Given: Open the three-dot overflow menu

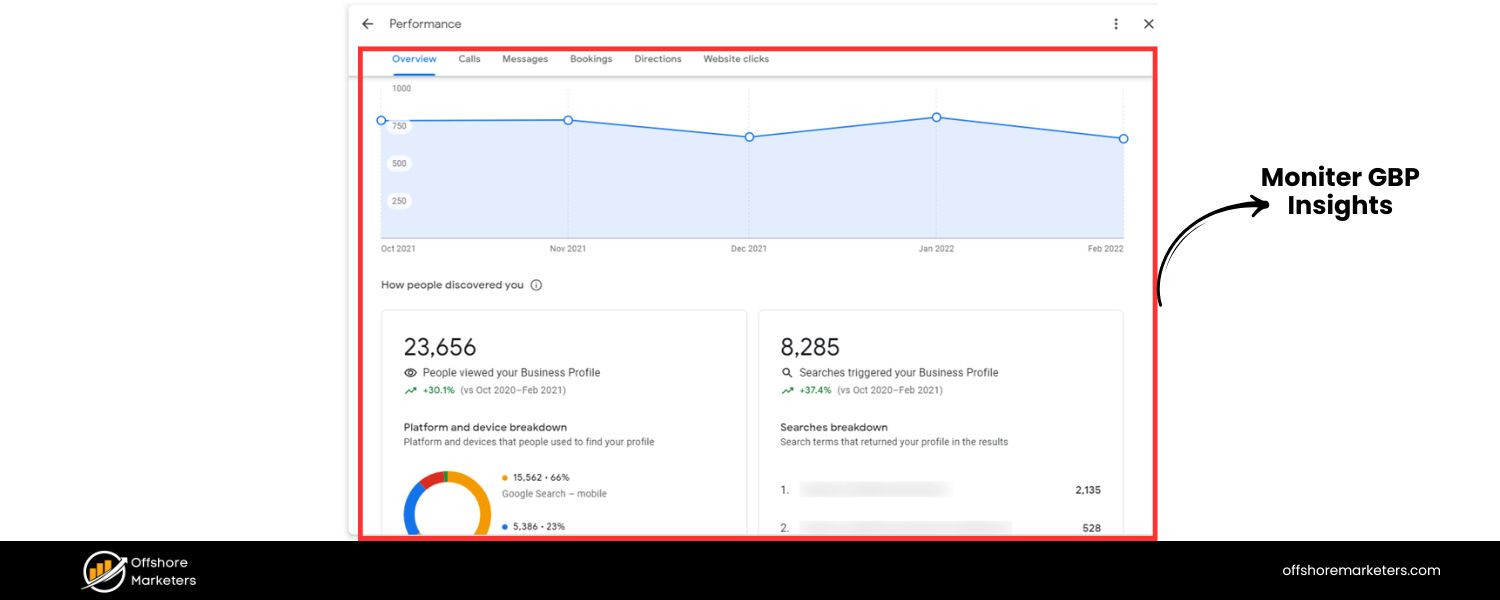Looking at the screenshot, I should point(1116,23).
